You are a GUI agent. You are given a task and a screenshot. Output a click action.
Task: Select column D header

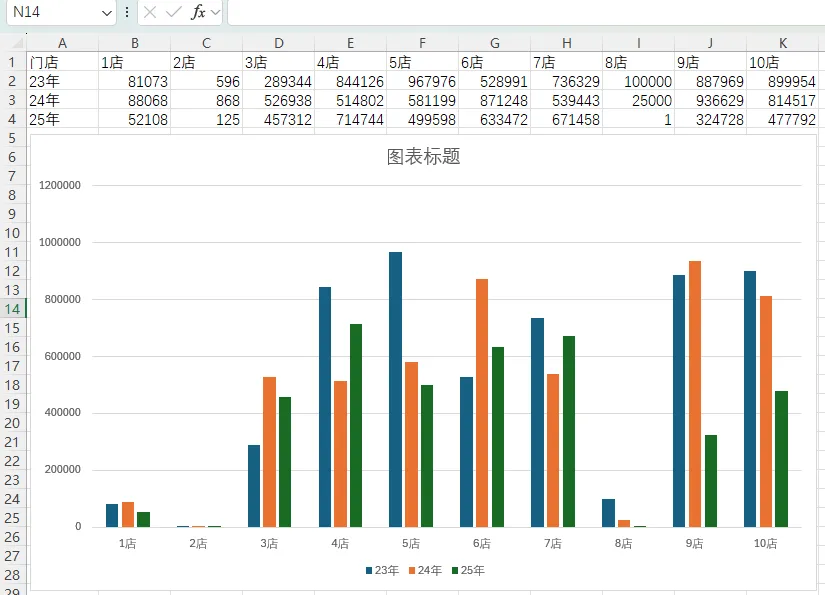click(278, 43)
